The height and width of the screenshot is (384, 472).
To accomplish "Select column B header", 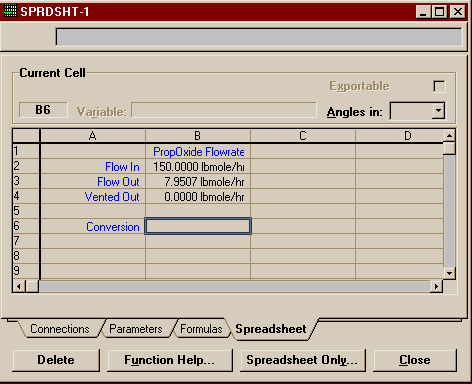I will click(198, 136).
